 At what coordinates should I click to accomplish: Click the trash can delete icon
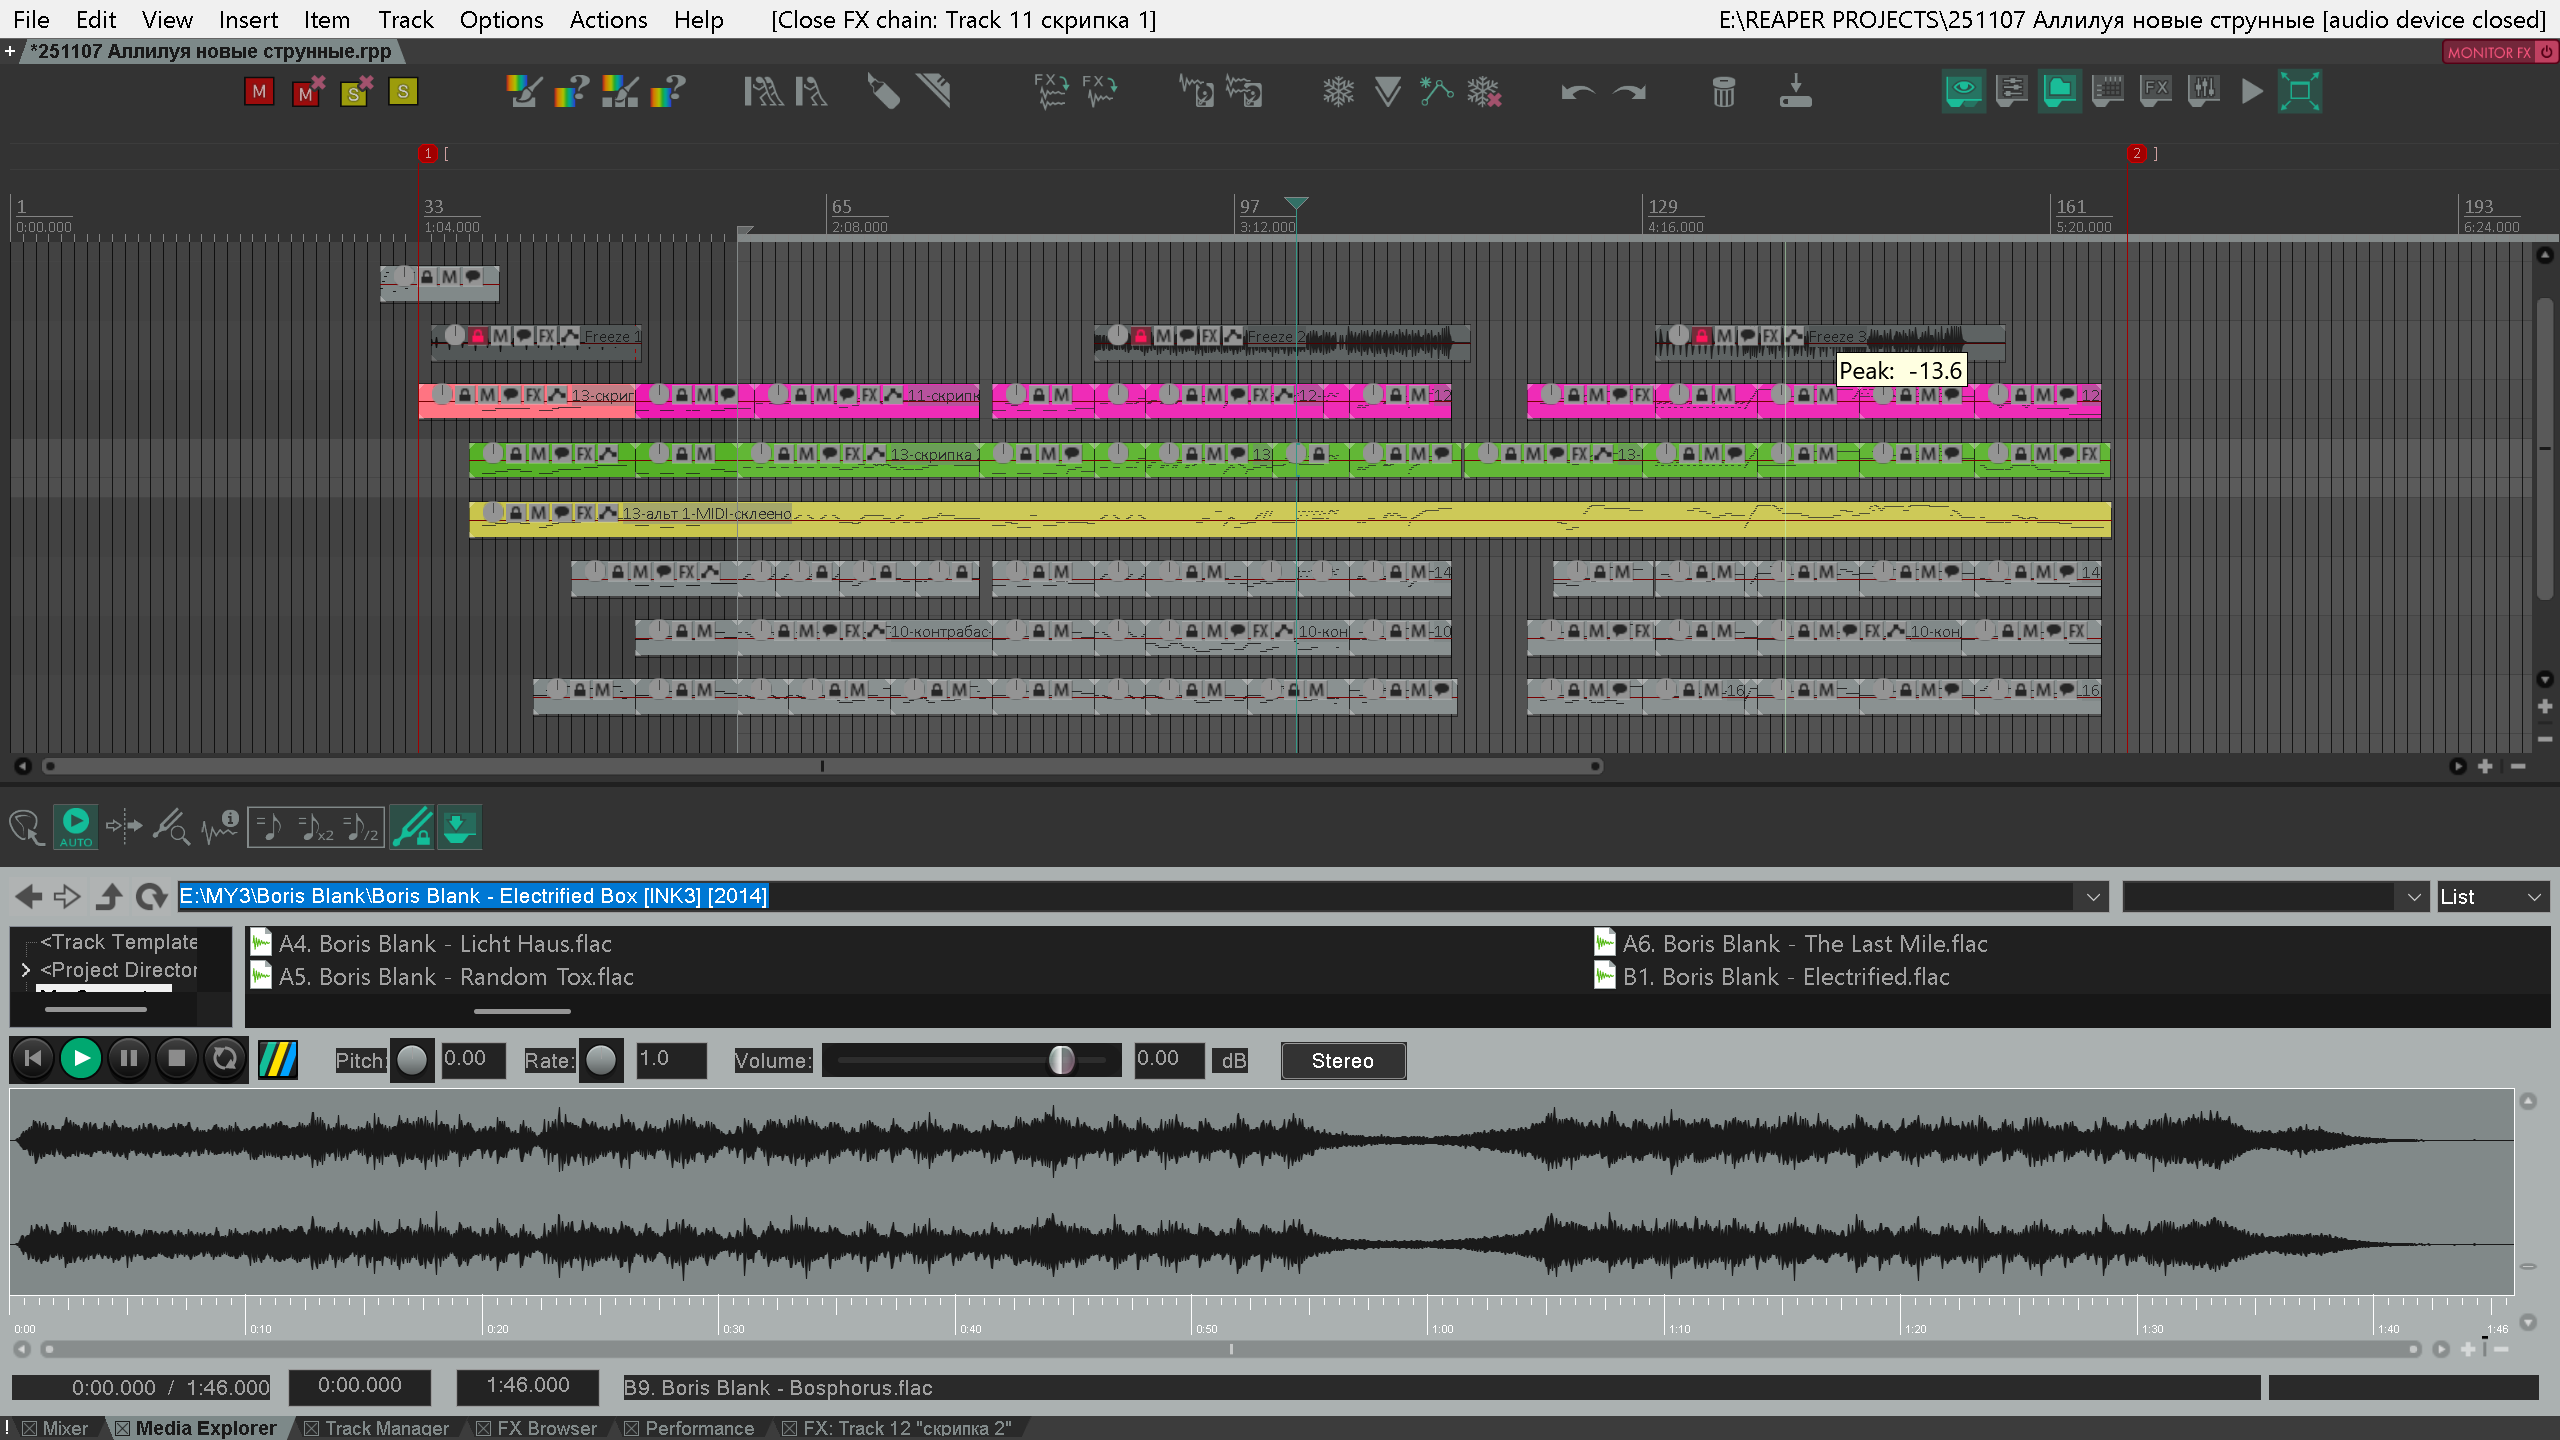[x=1723, y=92]
